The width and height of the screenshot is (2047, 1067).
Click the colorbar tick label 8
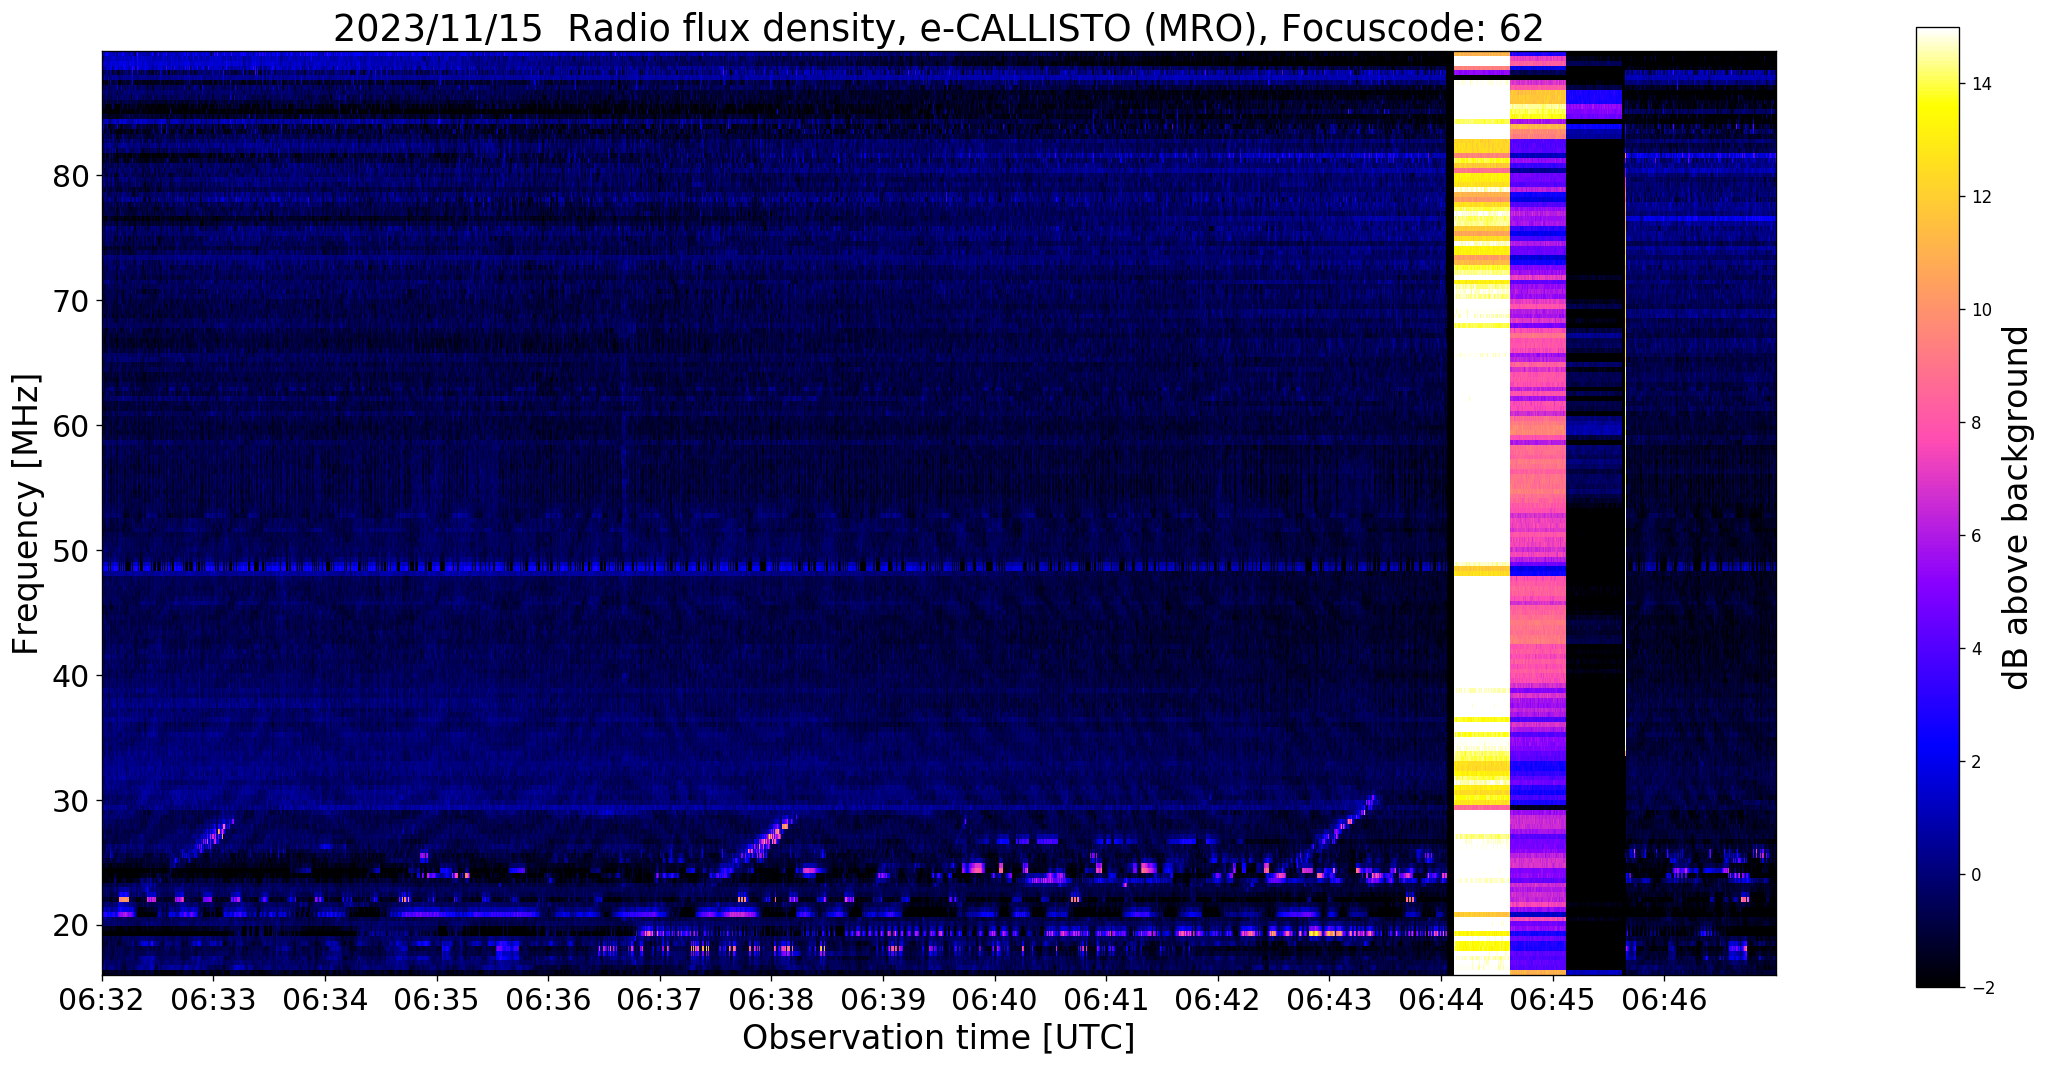(x=1974, y=423)
